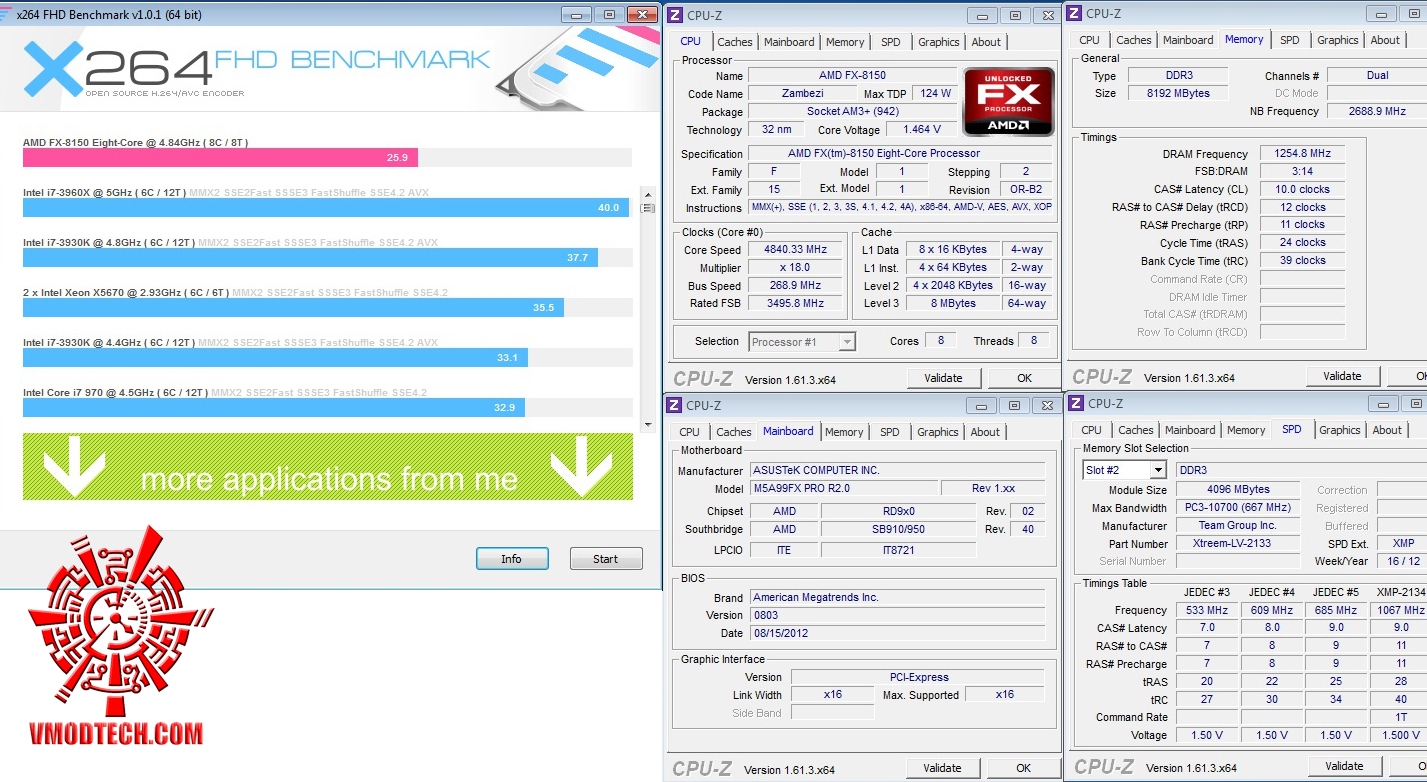Go to Graphics tab in CPU-Z memory slot window
Viewport: 1427px width, 782px height.
(1340, 430)
